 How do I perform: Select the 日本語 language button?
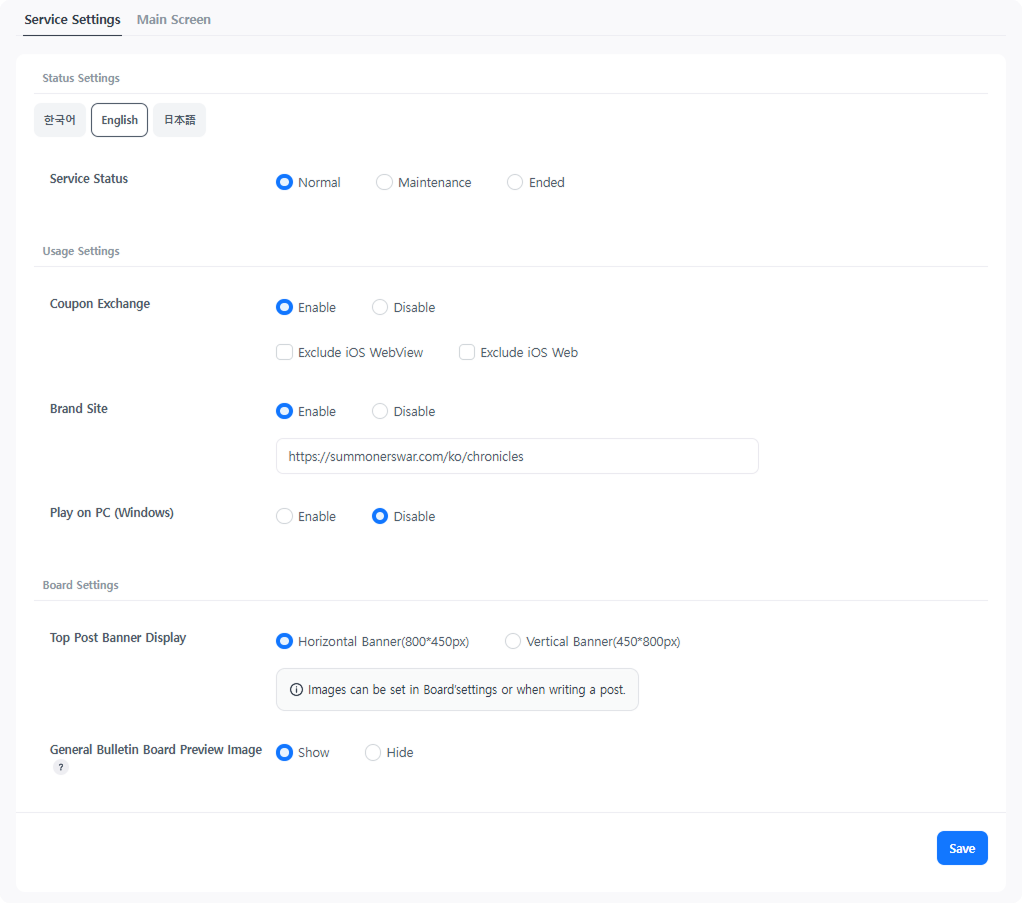pyautogui.click(x=179, y=120)
